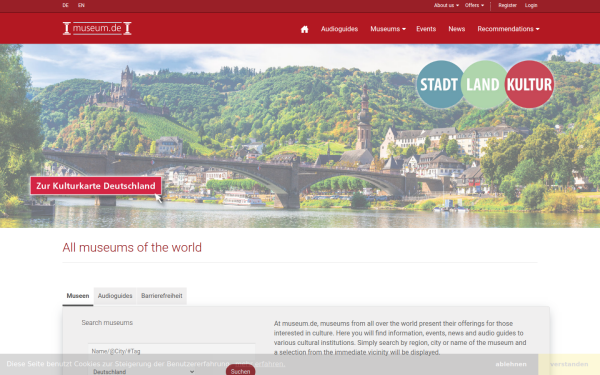Viewport: 600px width, 375px height.
Task: Open the Register link
Action: [507, 5]
